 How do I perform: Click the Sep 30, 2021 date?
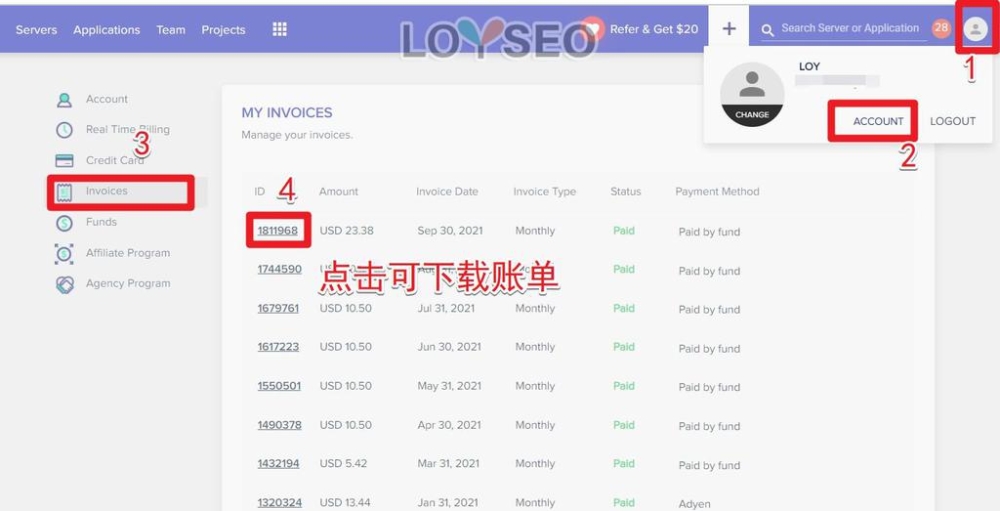pos(450,231)
